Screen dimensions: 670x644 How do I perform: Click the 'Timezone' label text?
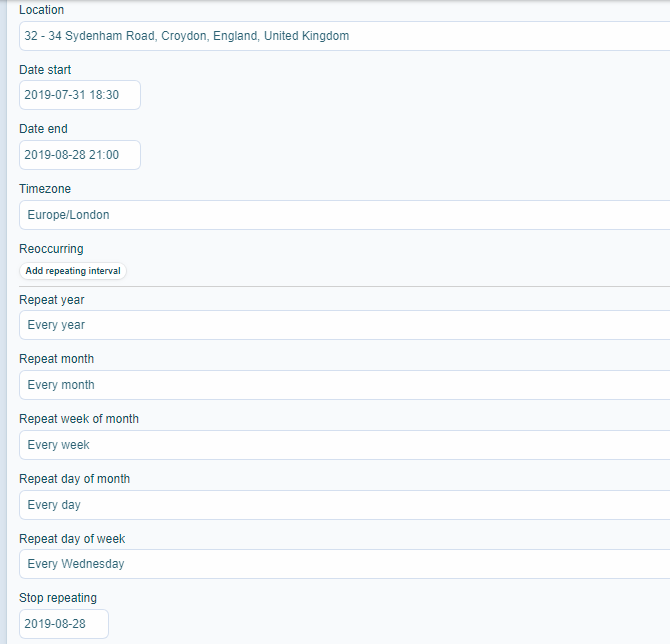pyautogui.click(x=45, y=189)
